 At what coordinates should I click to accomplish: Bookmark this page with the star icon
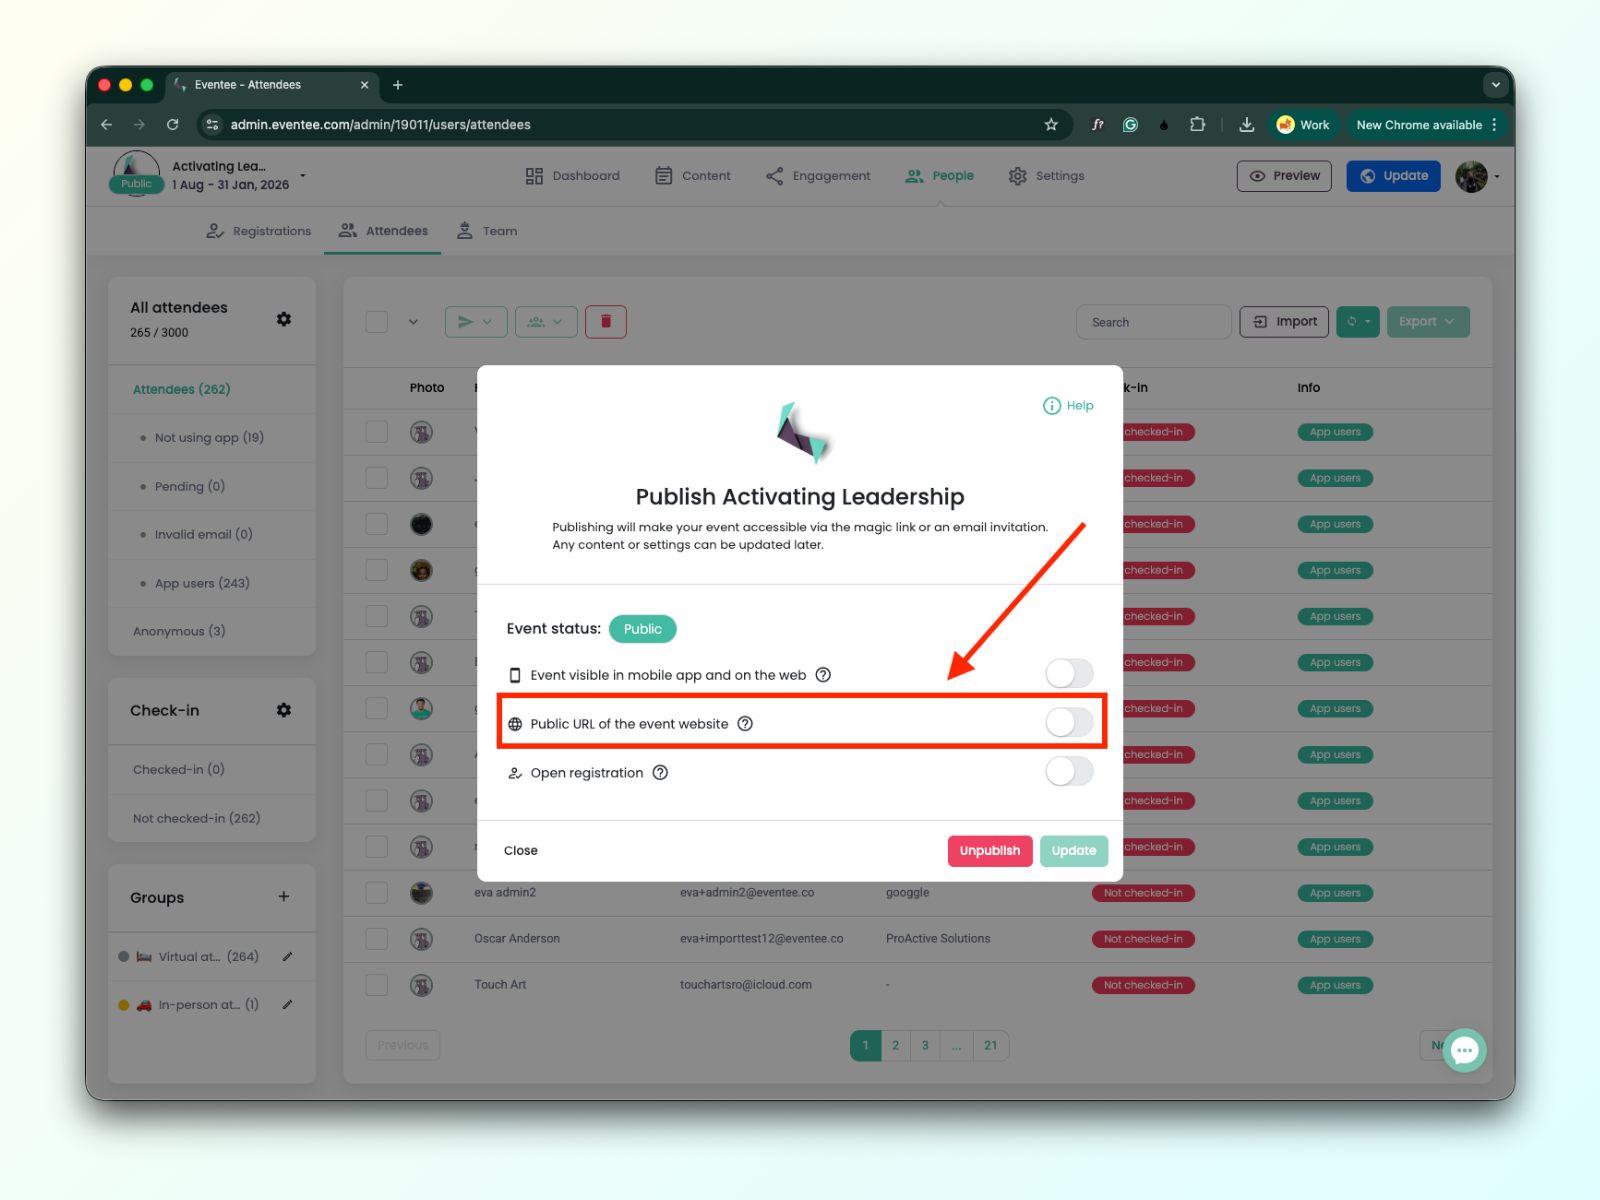click(1051, 125)
